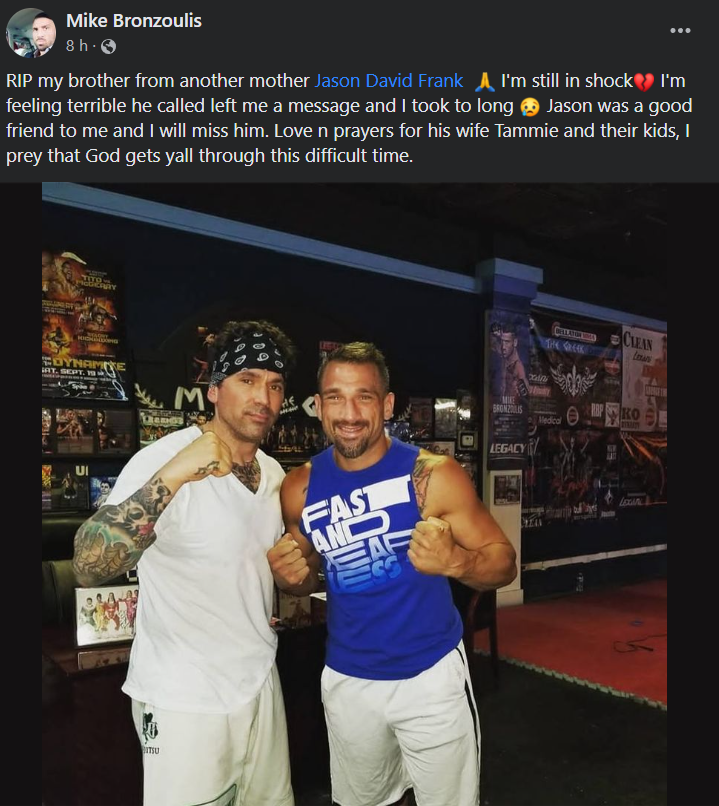Click the Legacy Mike Bronzoulis poster
Viewport: 719px width, 806px height.
coord(507,389)
